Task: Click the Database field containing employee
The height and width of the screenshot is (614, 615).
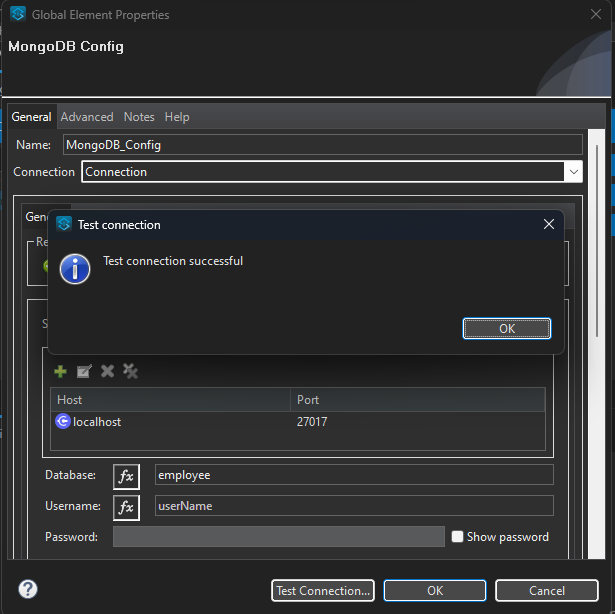Action: pyautogui.click(x=353, y=475)
